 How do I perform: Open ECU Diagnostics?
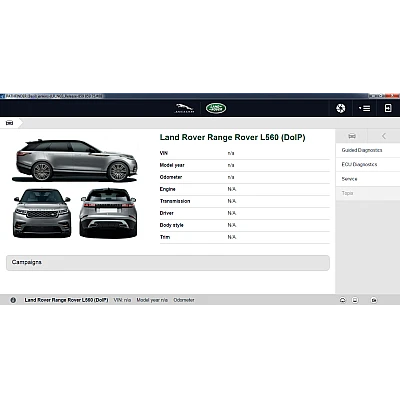(359, 164)
